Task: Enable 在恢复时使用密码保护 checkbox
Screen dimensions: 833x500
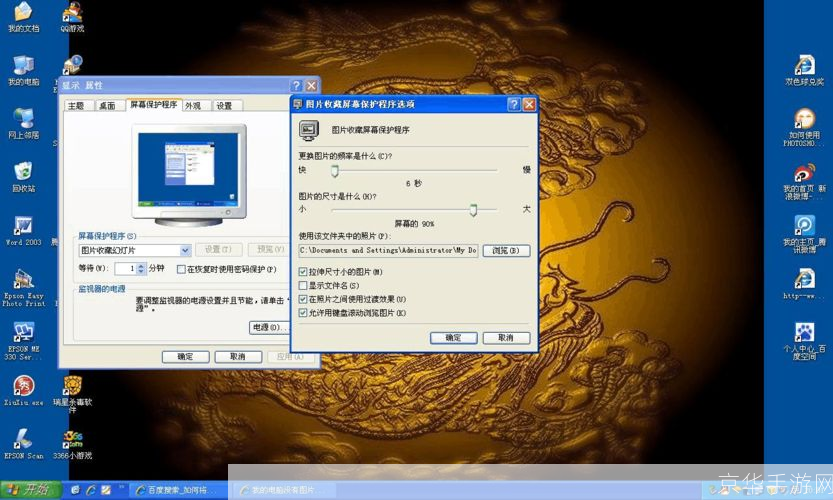Action: pyautogui.click(x=181, y=269)
